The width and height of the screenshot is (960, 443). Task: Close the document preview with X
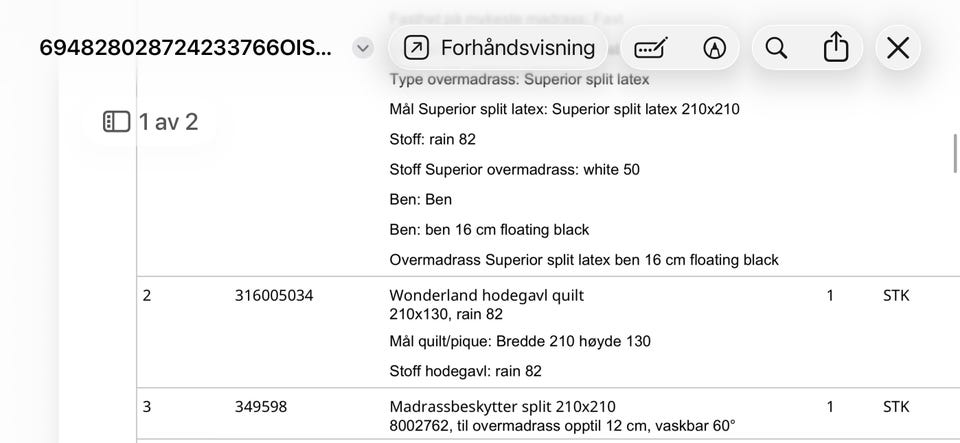(898, 47)
